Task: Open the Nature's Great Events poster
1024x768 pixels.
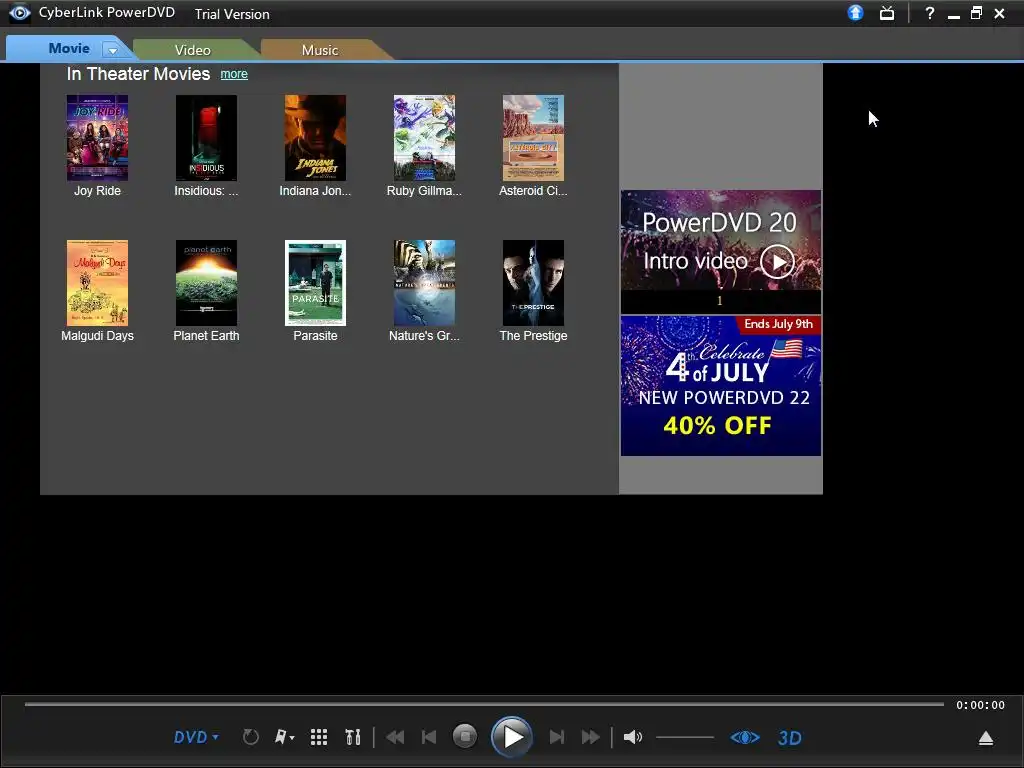Action: pyautogui.click(x=424, y=283)
